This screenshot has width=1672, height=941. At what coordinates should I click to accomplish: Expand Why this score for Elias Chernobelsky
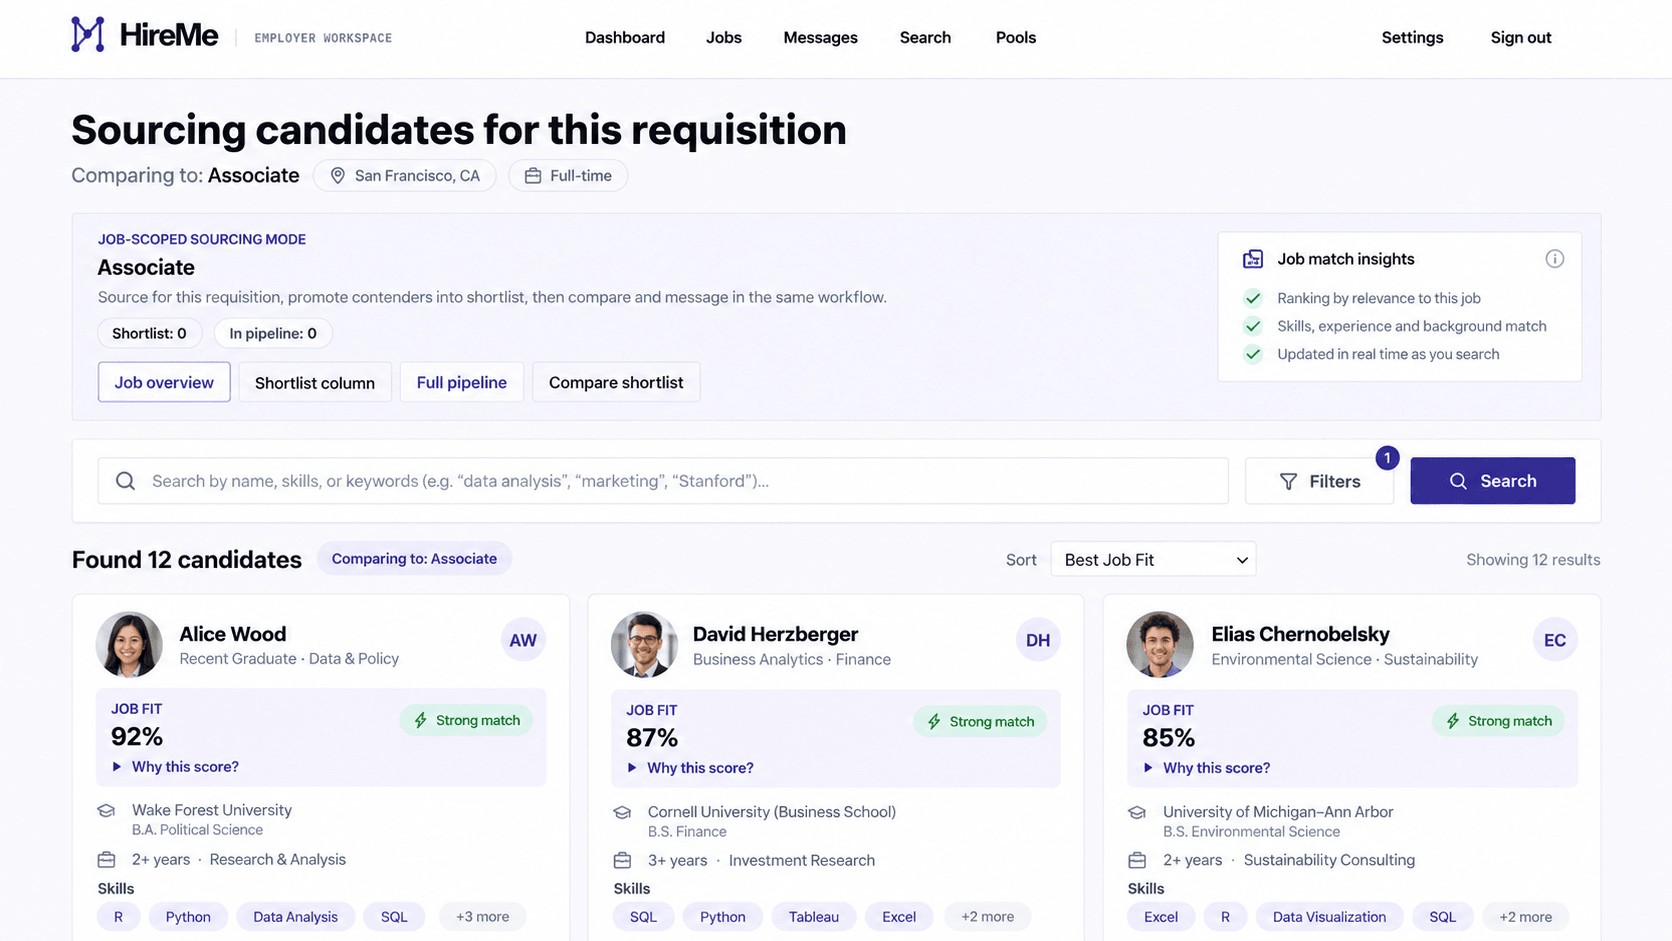(1207, 768)
